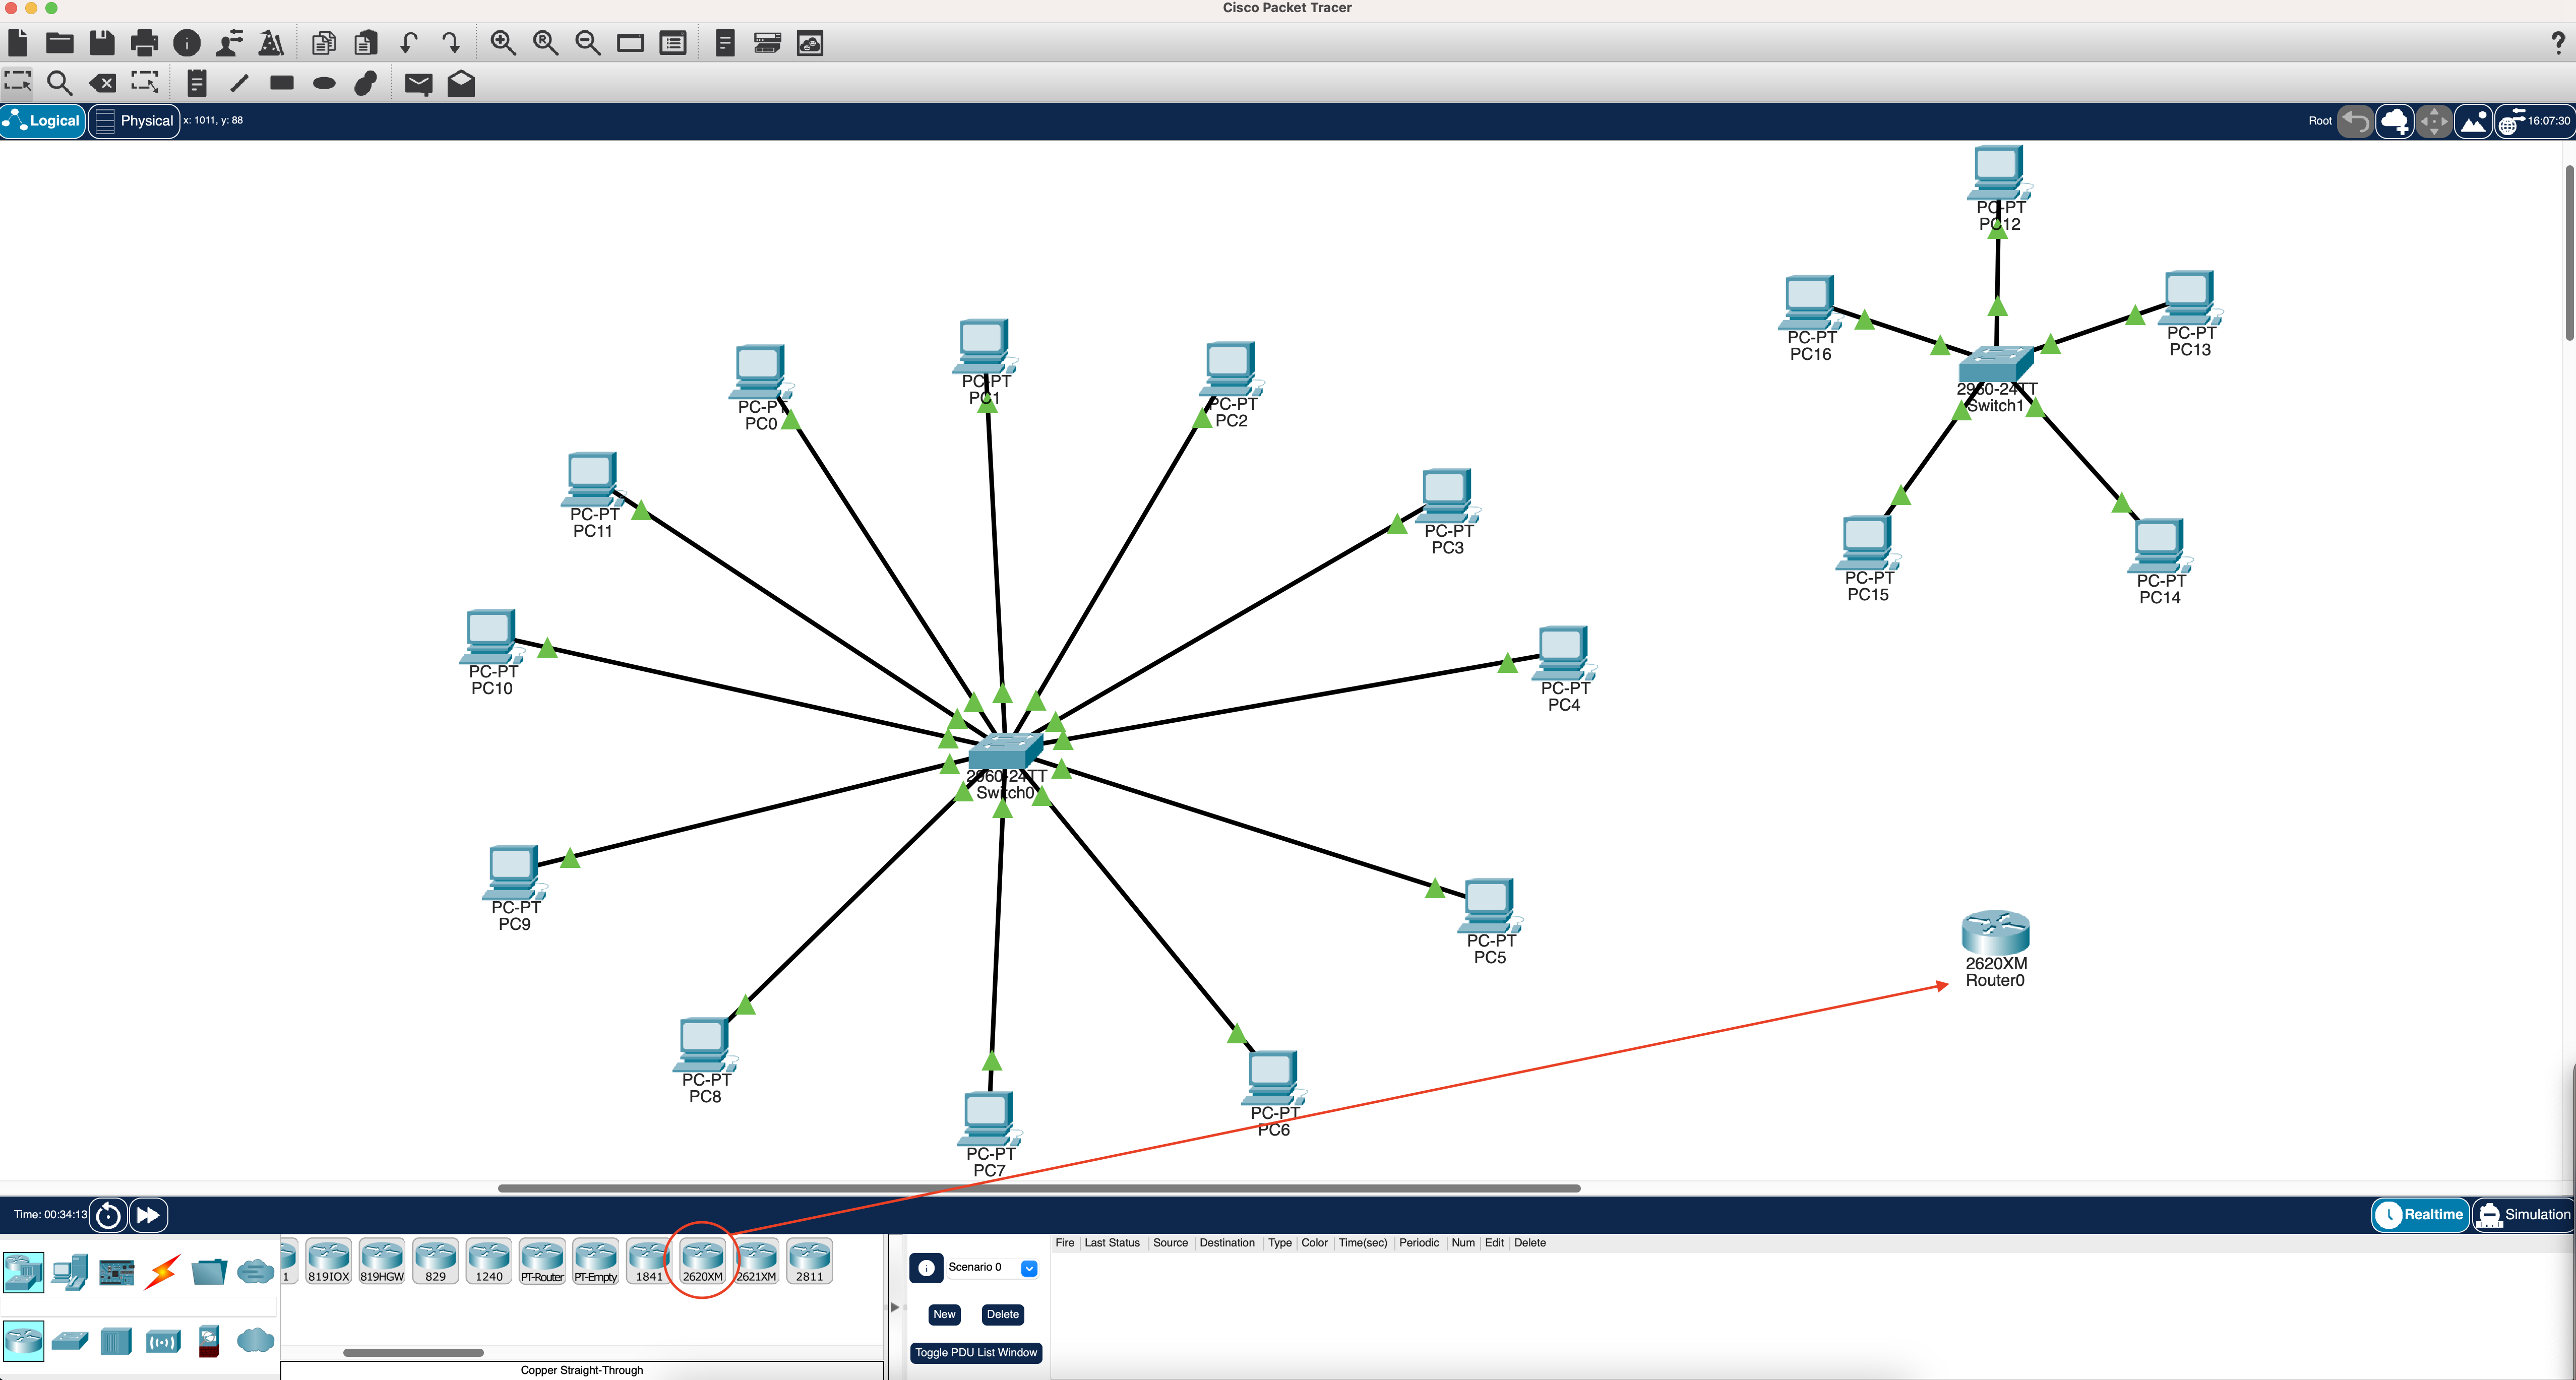Click the Root navigation label

click(2320, 121)
